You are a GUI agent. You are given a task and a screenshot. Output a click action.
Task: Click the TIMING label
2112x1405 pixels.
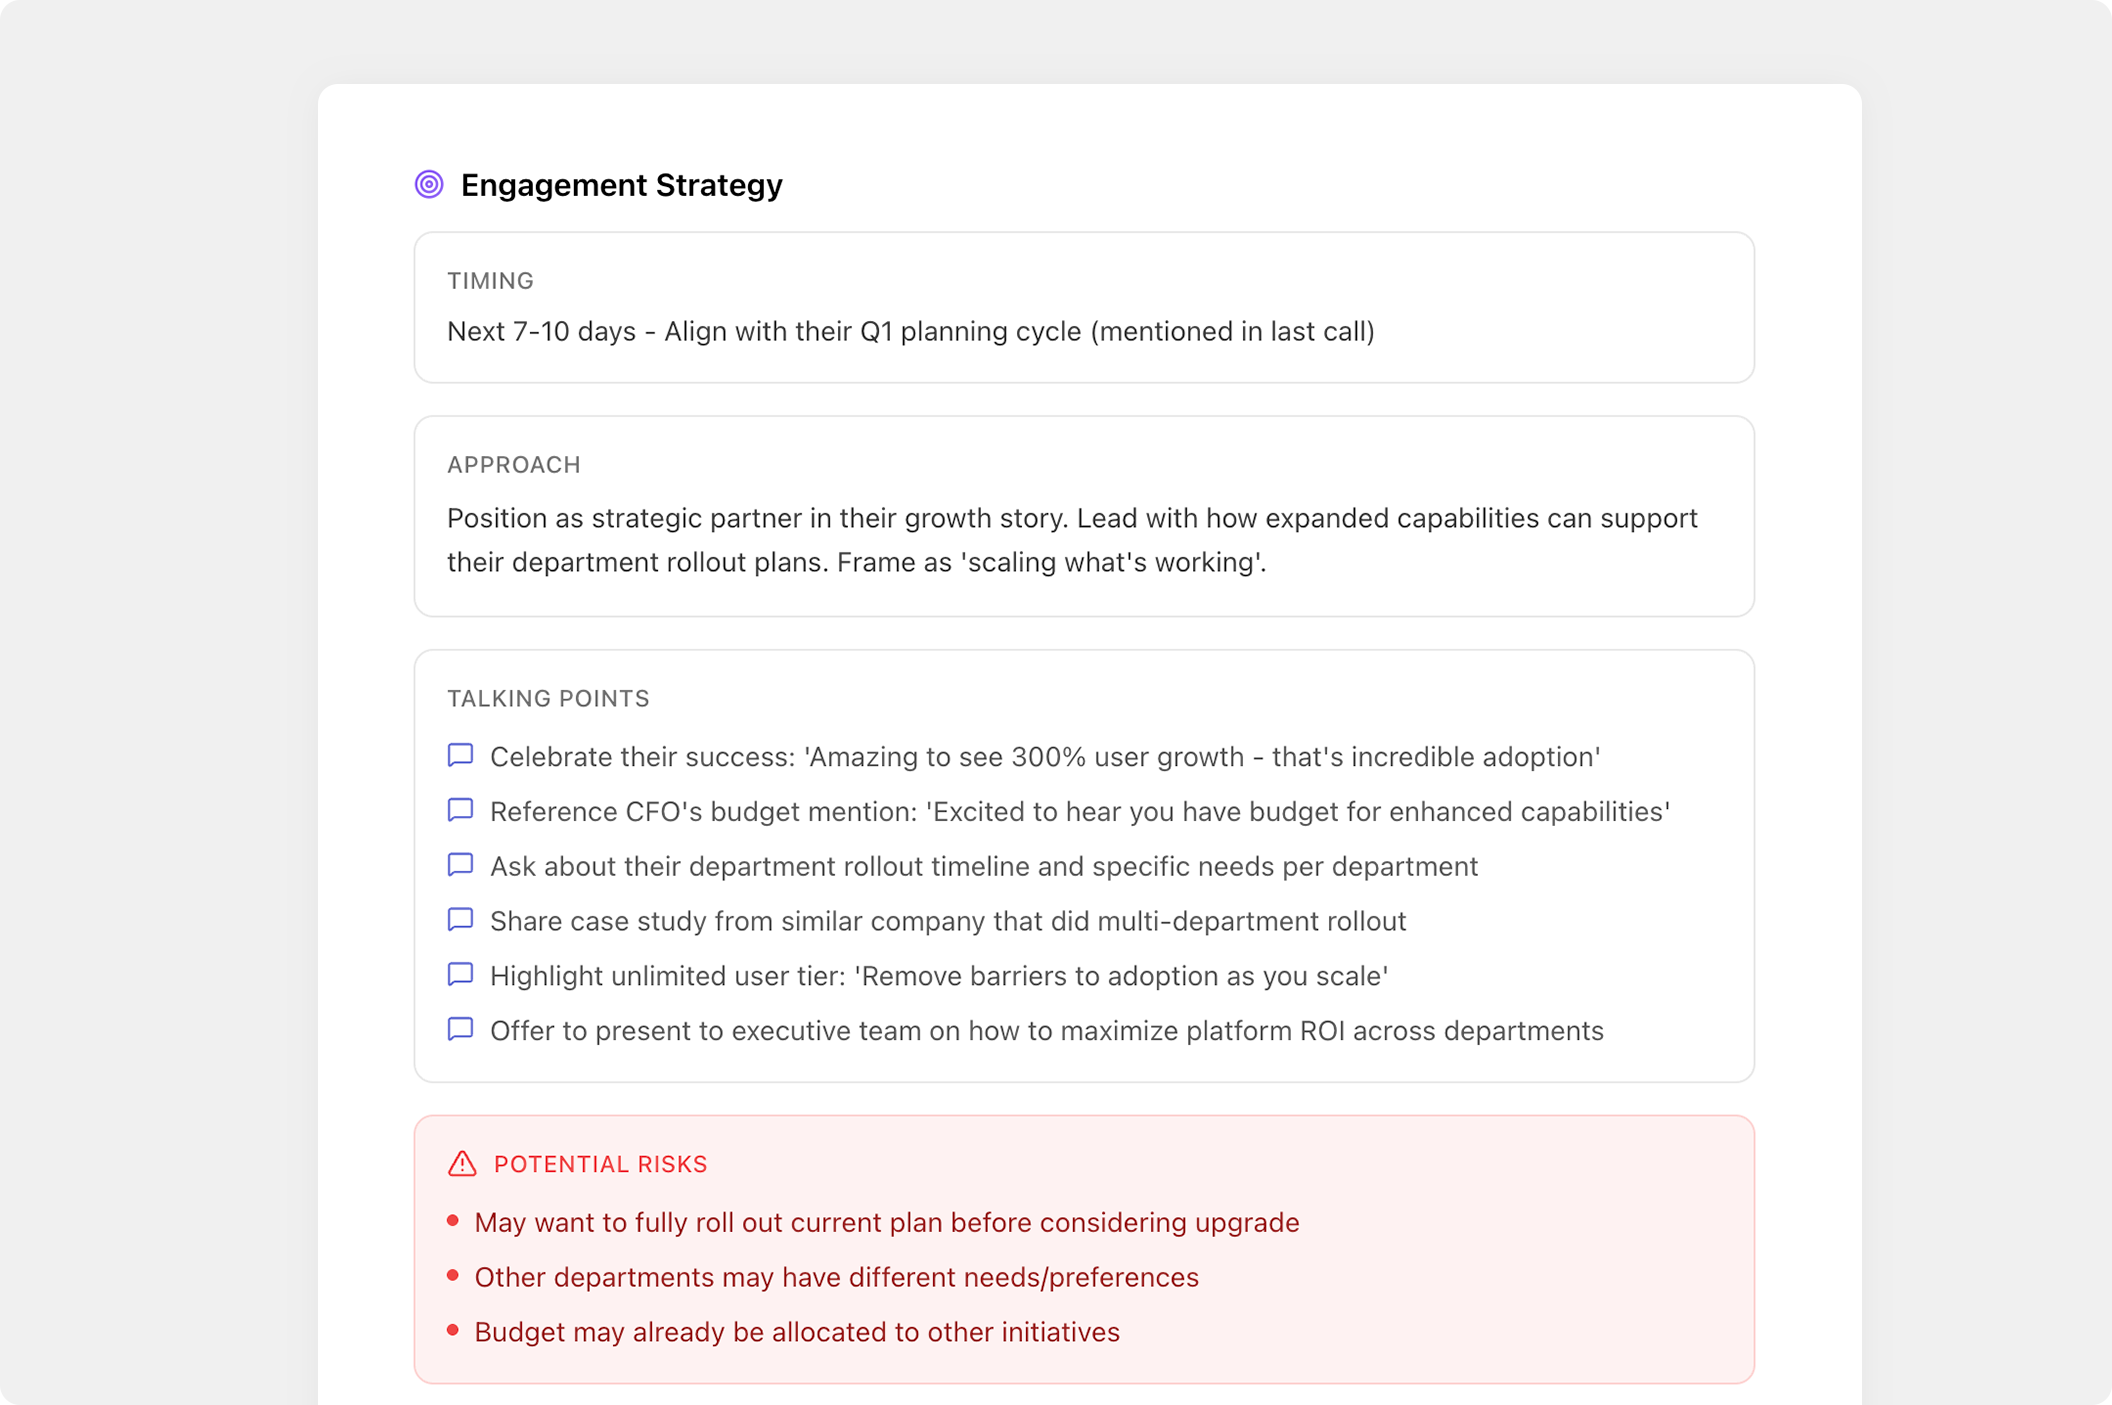pos(490,281)
